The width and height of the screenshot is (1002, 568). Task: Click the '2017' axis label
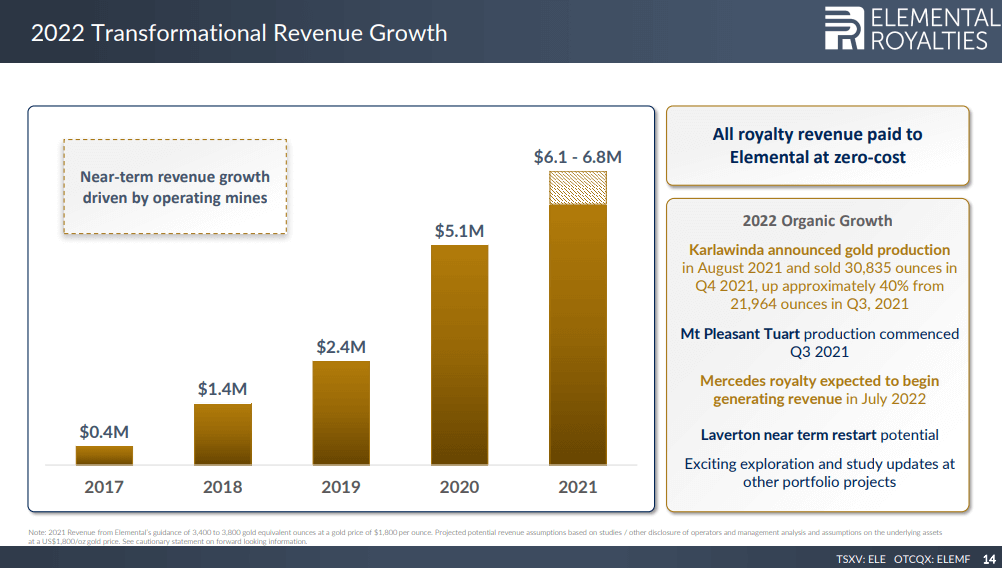[x=104, y=487]
